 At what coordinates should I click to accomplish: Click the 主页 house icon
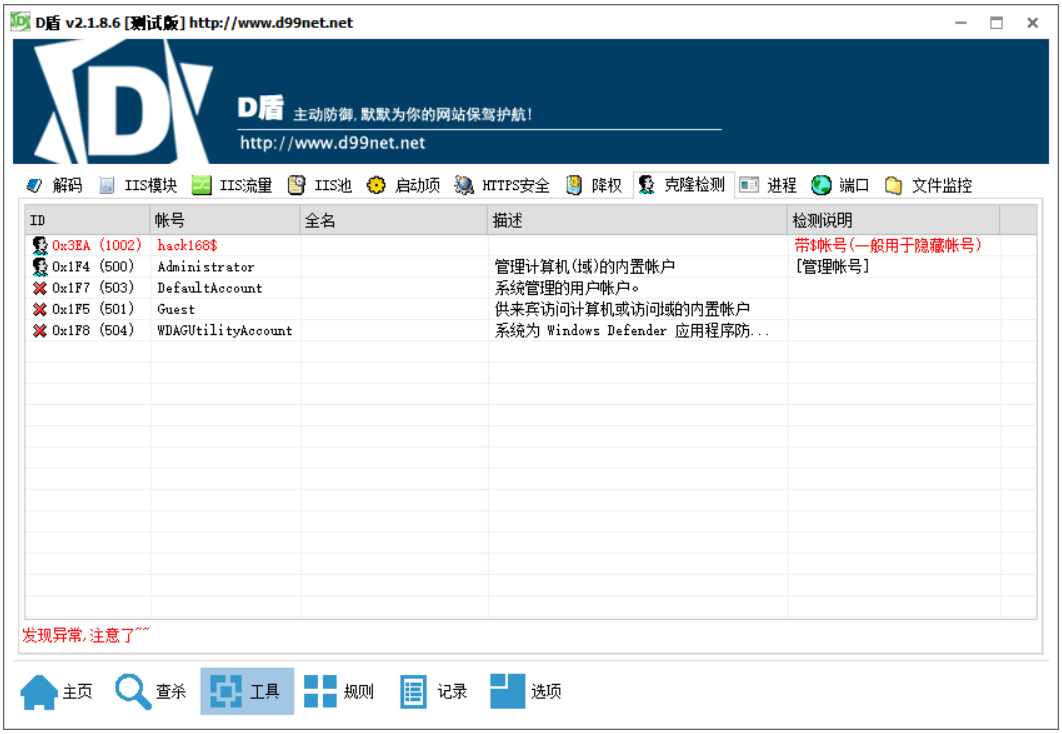coord(39,691)
